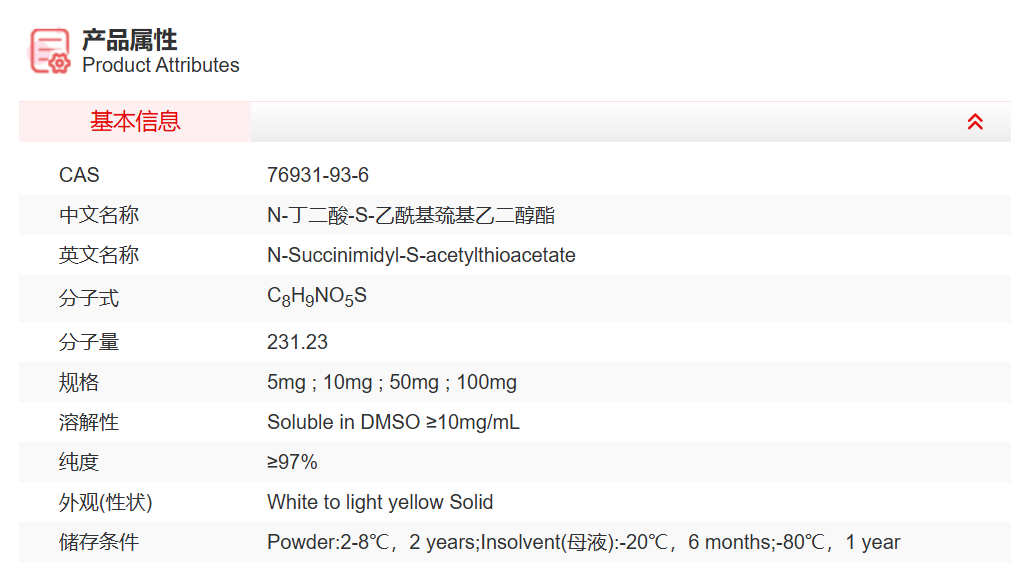Screen dimensions: 1011x571
Task: Click the 产品属性 heading text
Action: (x=130, y=40)
